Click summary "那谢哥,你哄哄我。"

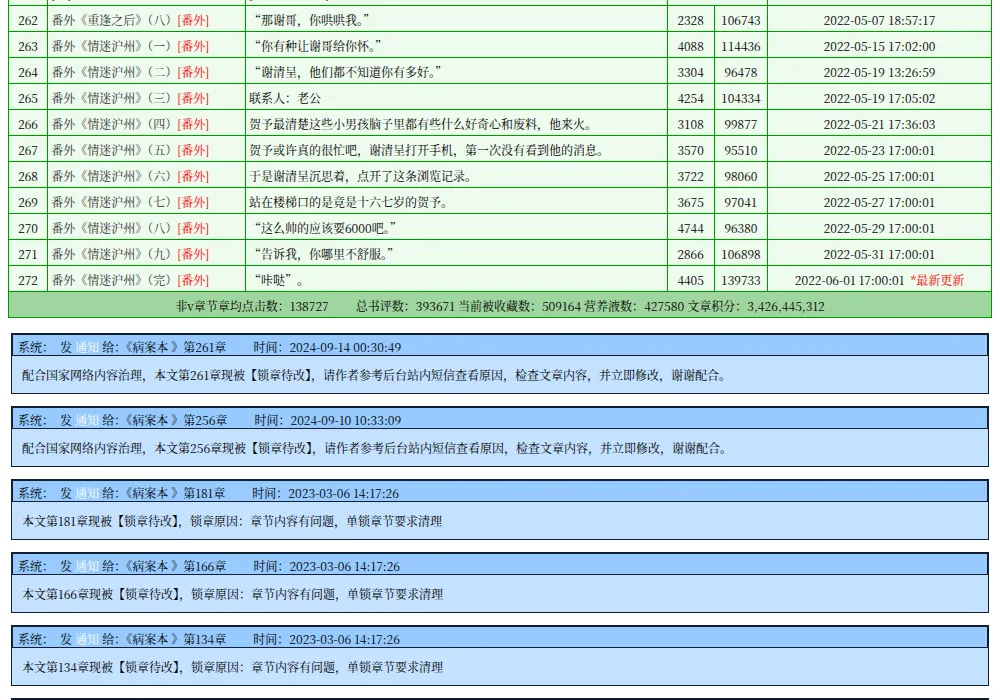(x=311, y=20)
